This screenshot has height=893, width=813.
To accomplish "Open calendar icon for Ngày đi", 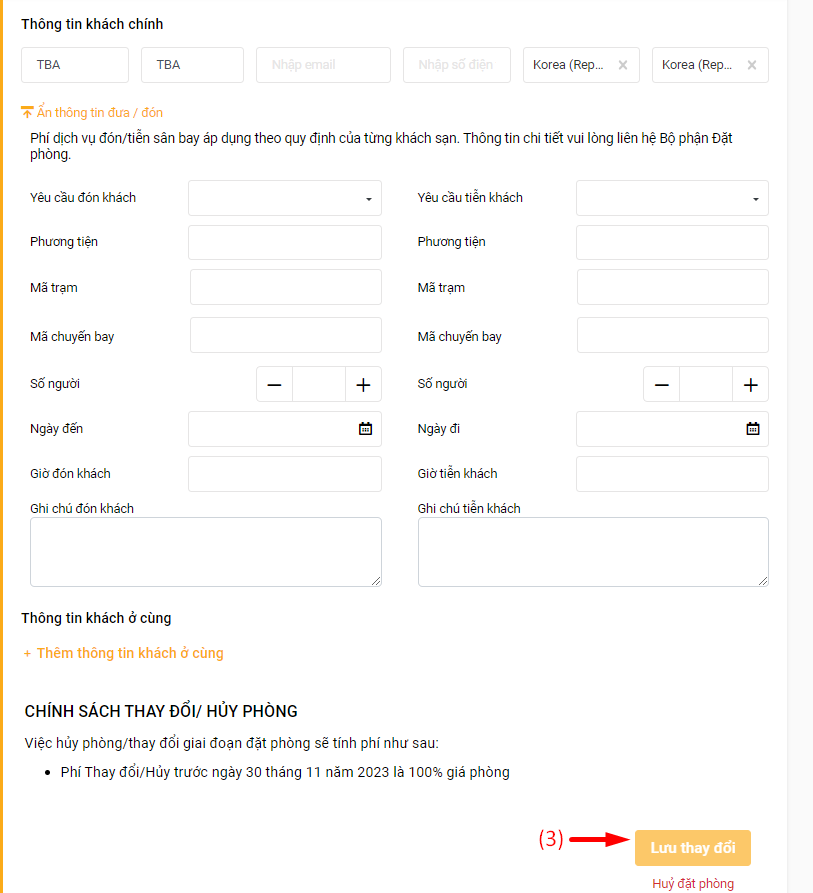I will [753, 429].
